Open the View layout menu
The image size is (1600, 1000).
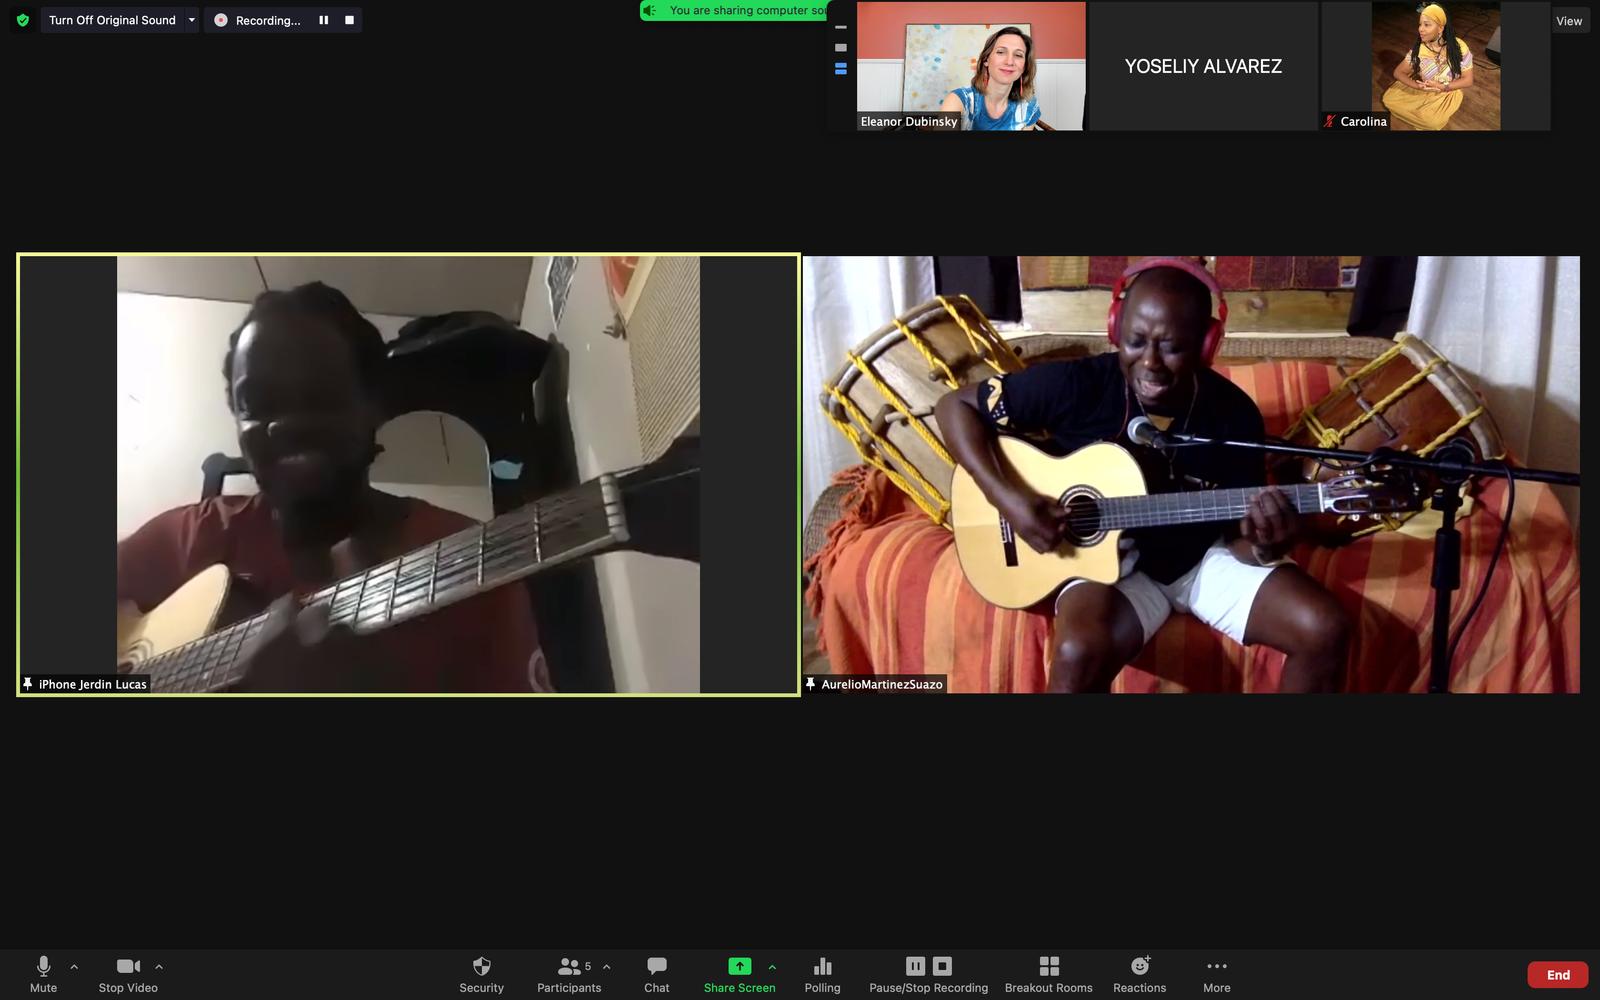coord(1568,21)
